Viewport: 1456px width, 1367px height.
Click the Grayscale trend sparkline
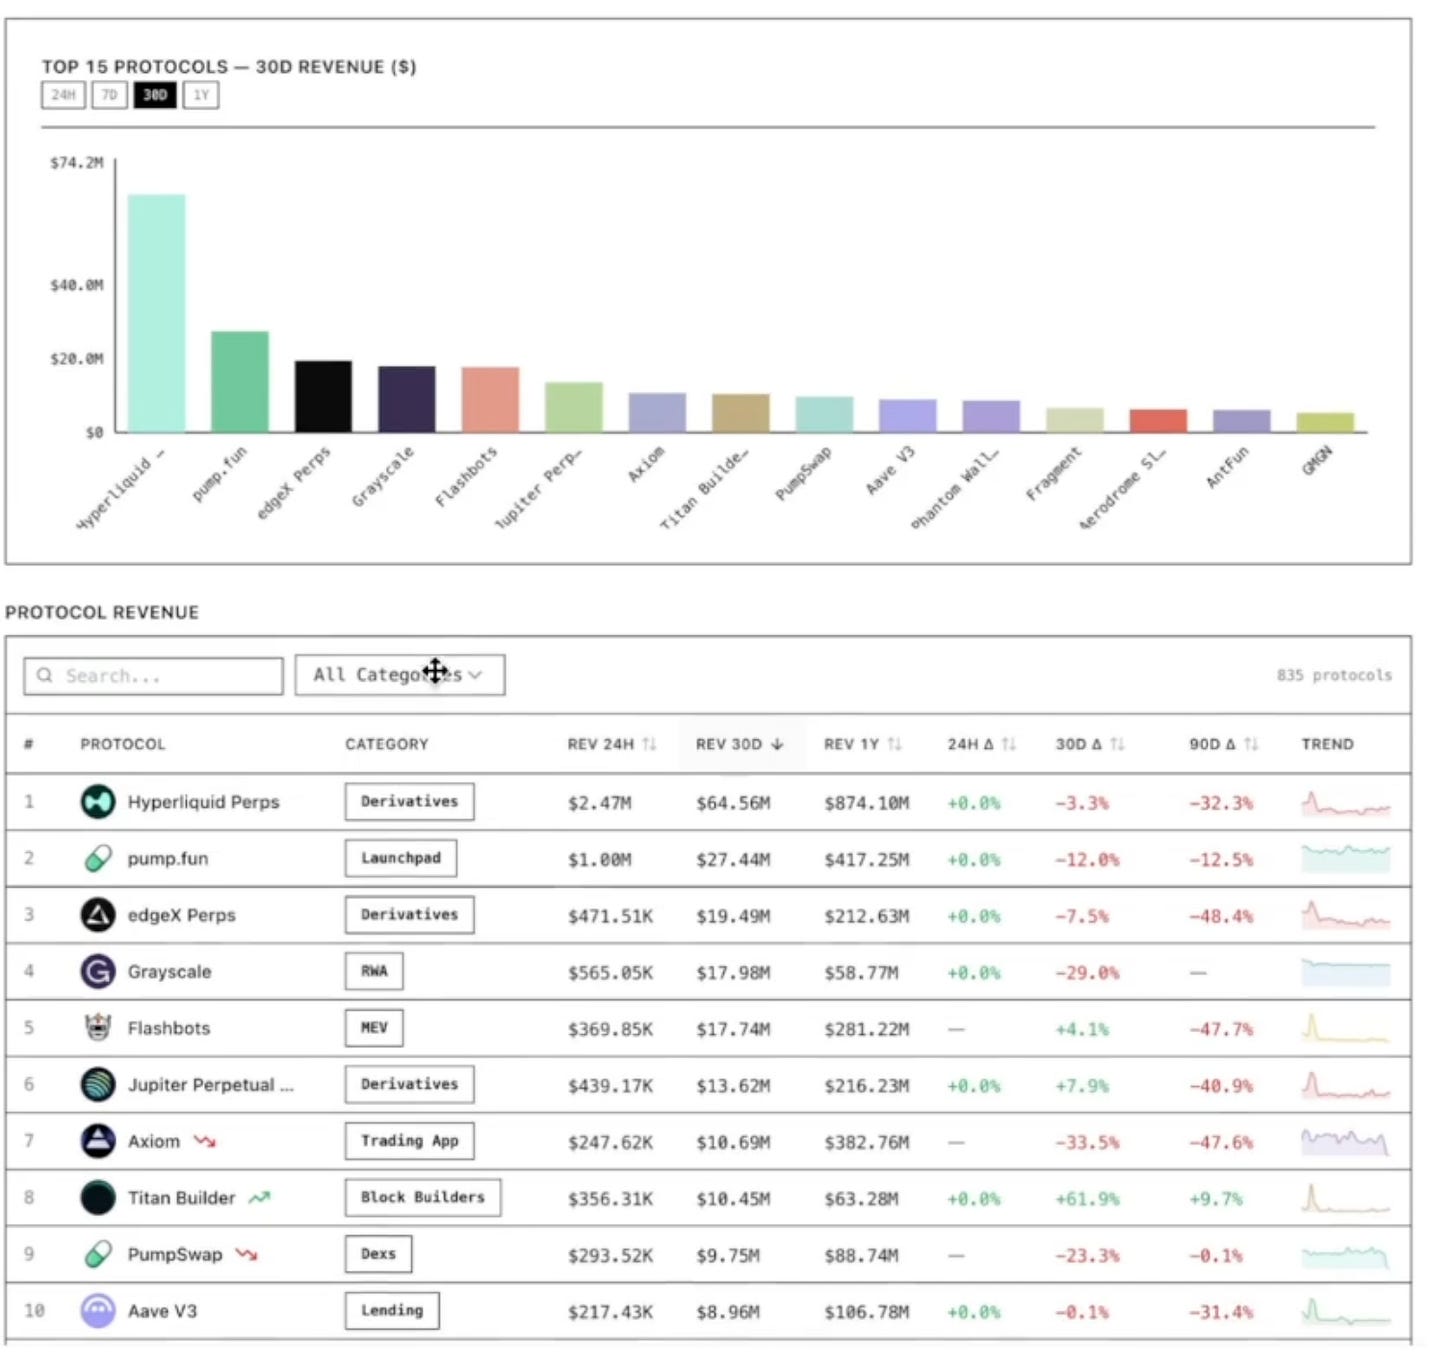pyautogui.click(x=1345, y=972)
